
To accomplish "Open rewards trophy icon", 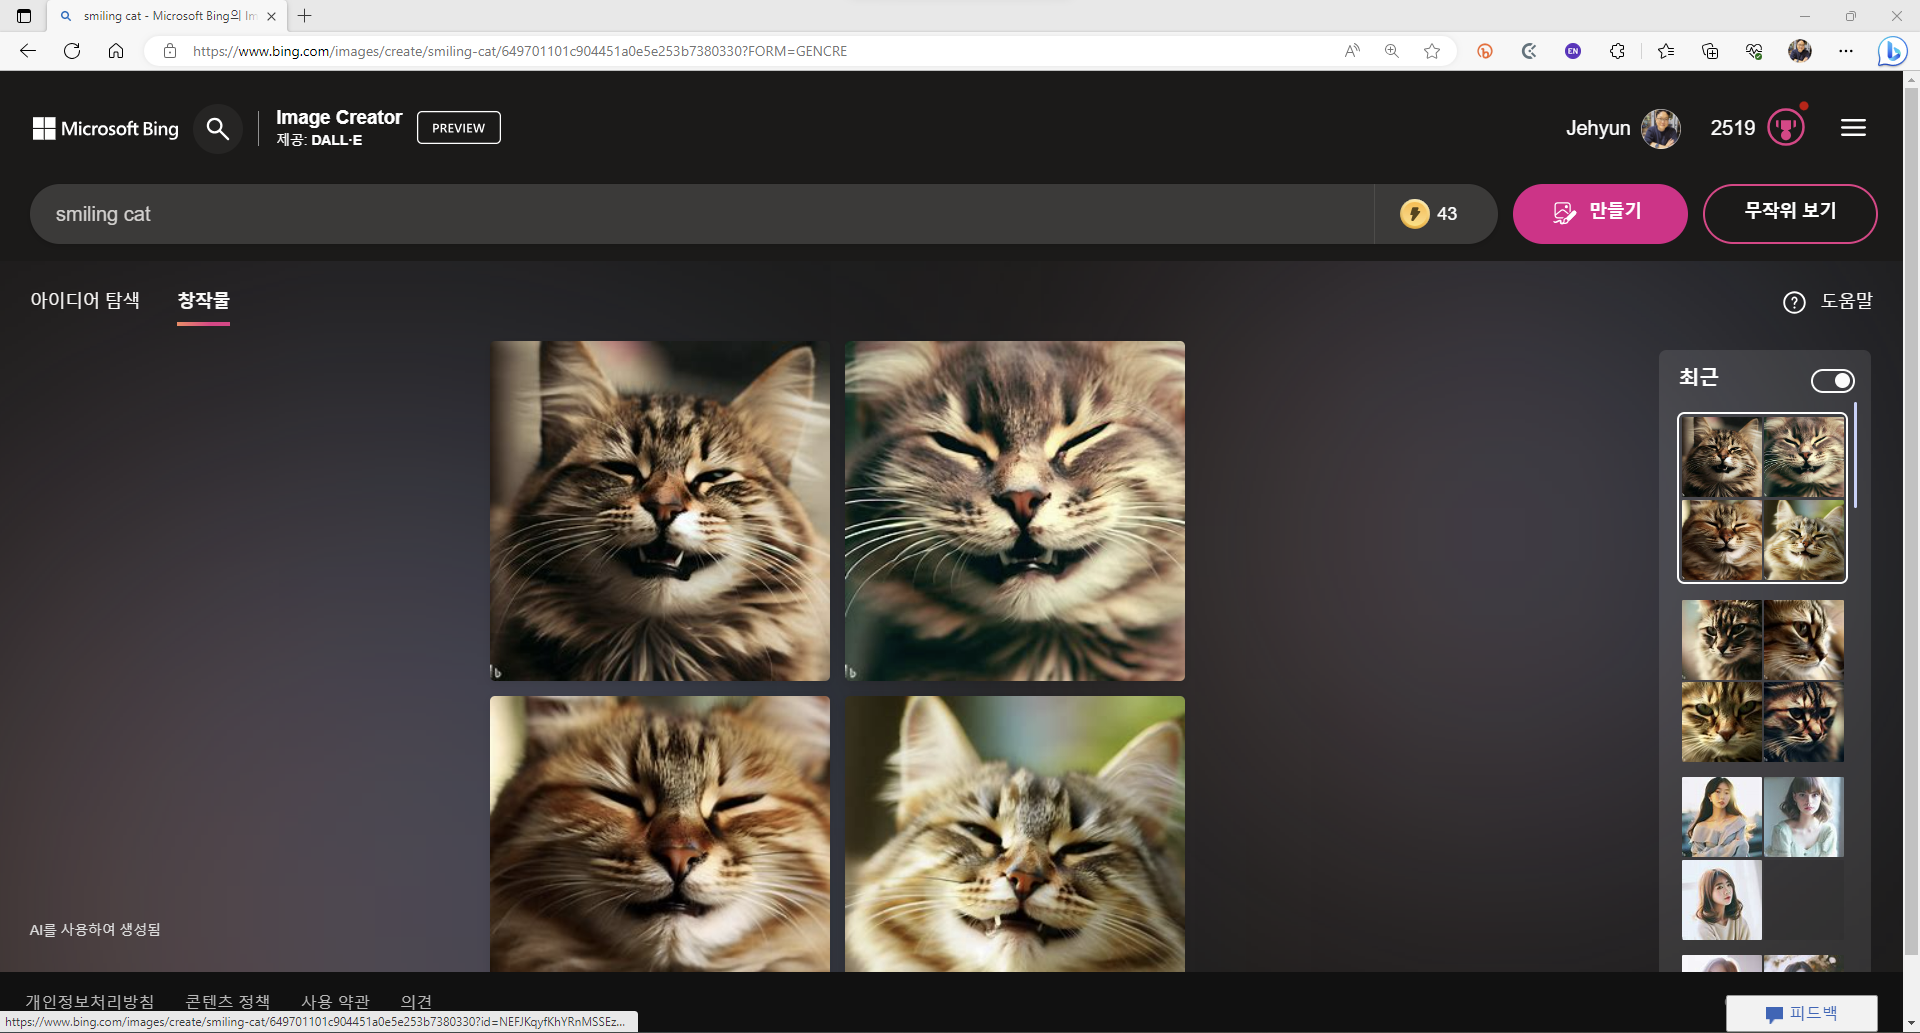I will click(1786, 128).
